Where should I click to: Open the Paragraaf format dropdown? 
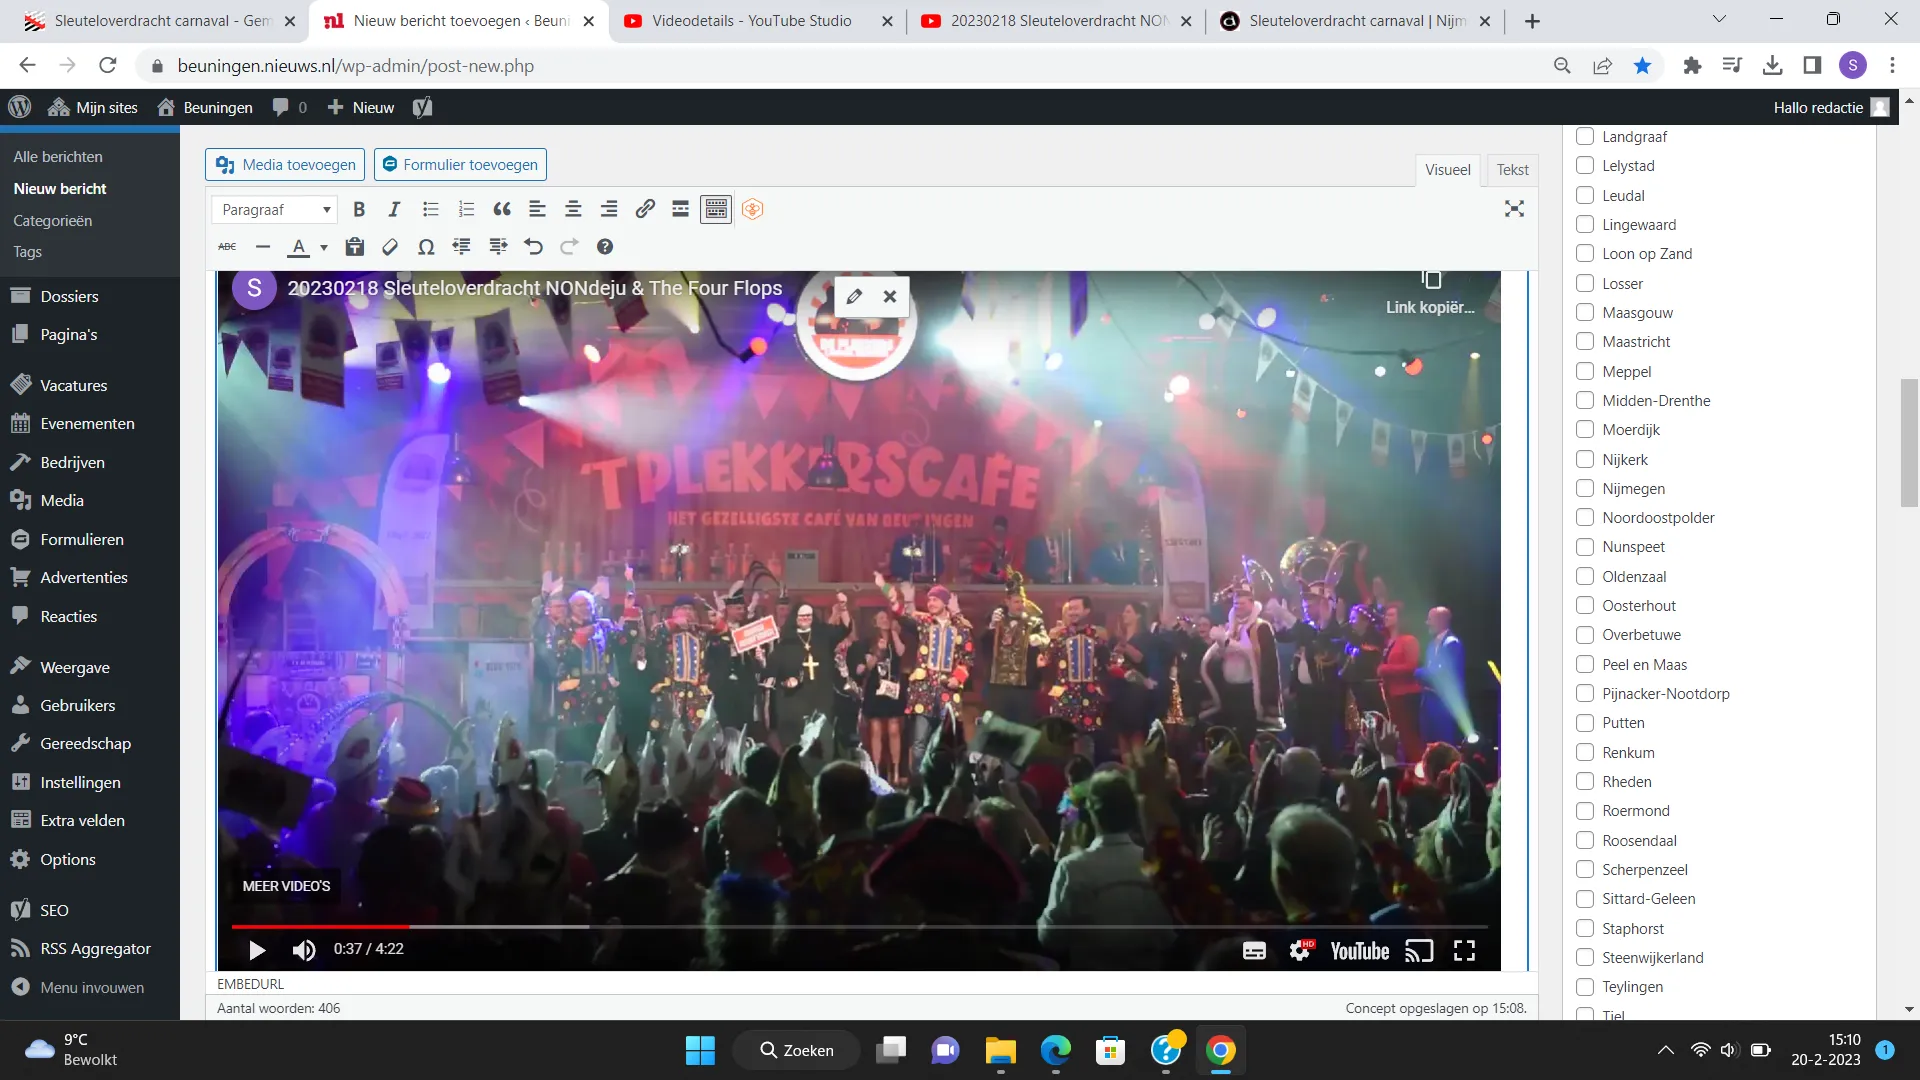[274, 210]
